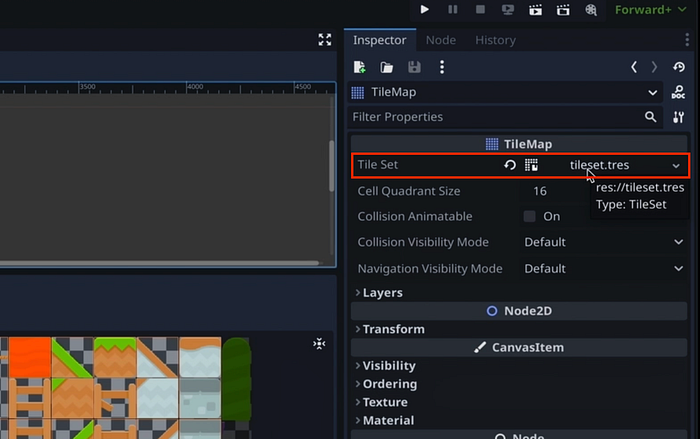
Task: Click the tileset.tres resource value
Action: [x=599, y=165]
